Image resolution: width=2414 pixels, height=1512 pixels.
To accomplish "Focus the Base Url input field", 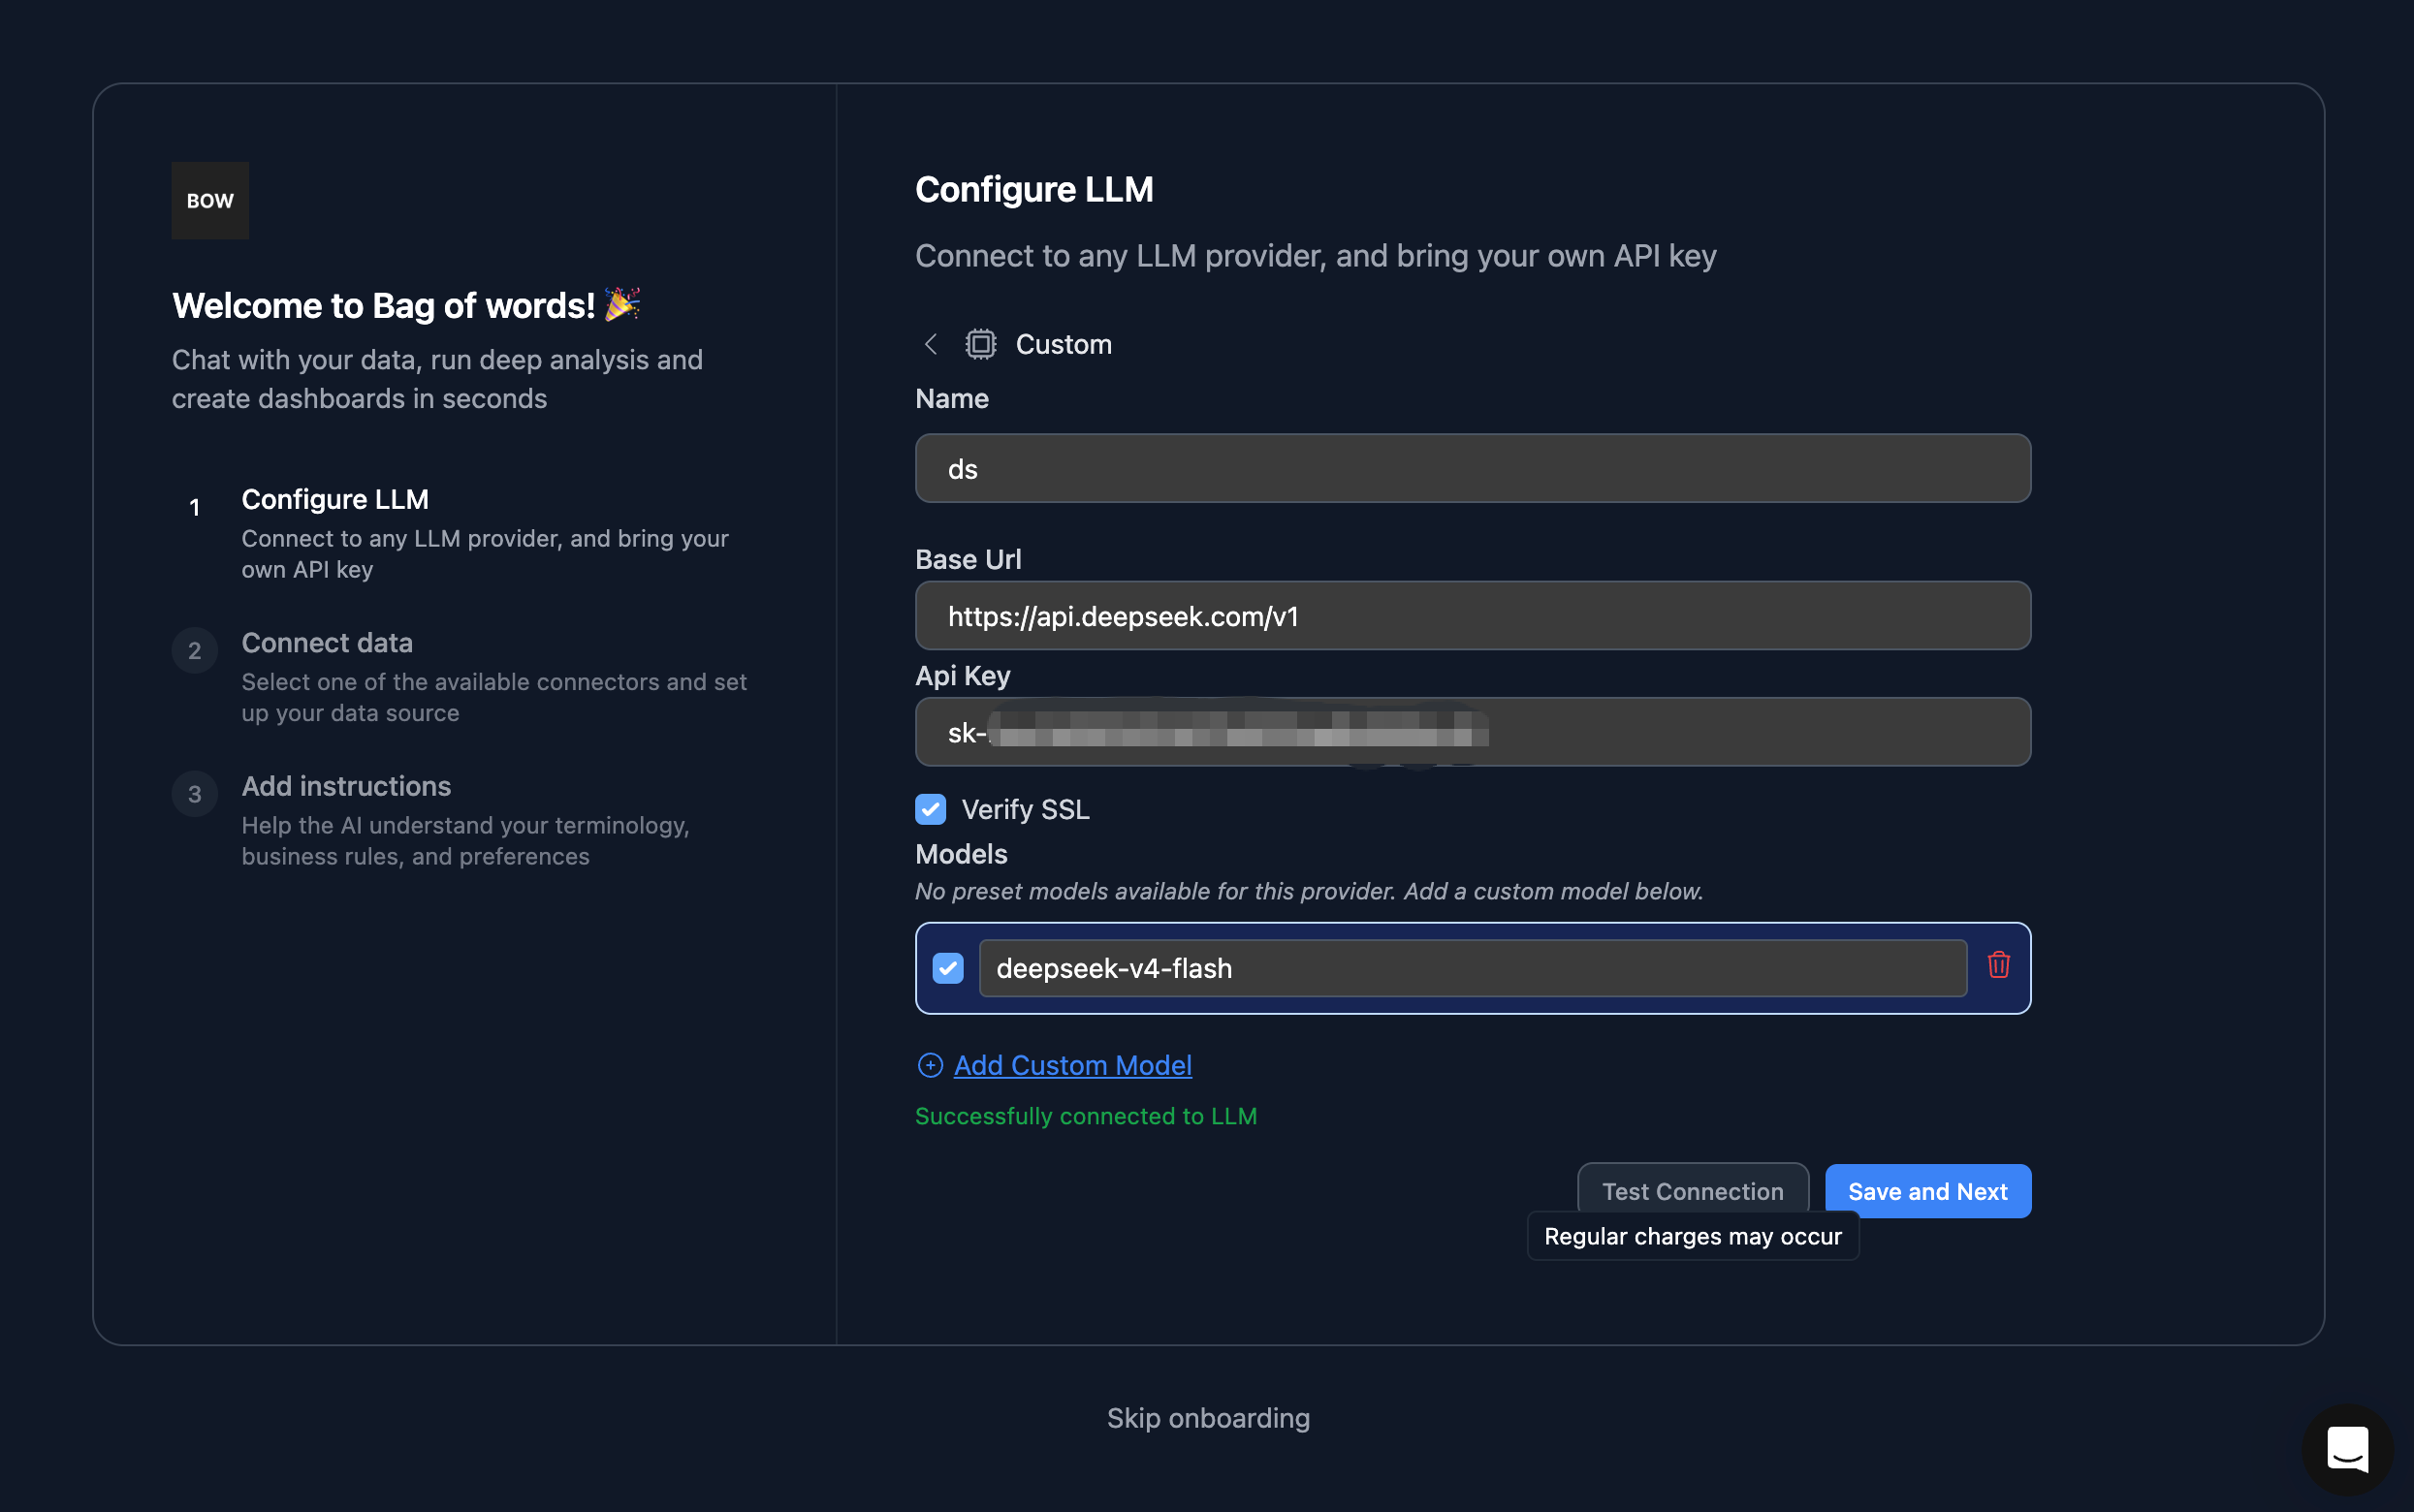I will point(1472,616).
